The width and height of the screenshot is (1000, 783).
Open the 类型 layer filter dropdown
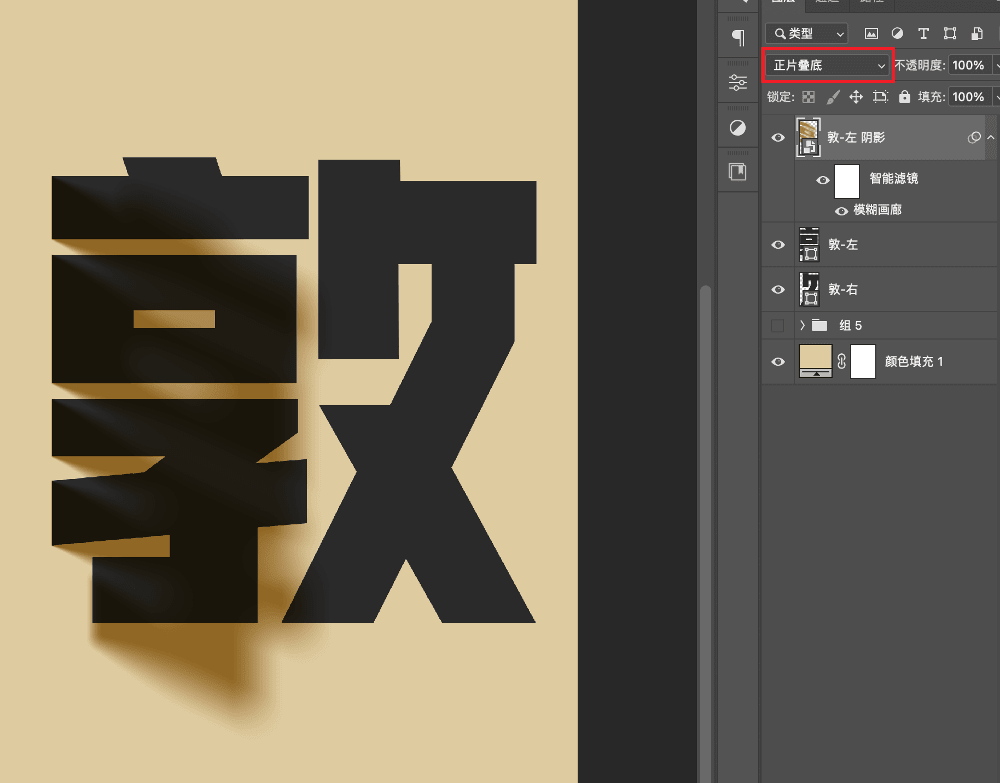[807, 33]
